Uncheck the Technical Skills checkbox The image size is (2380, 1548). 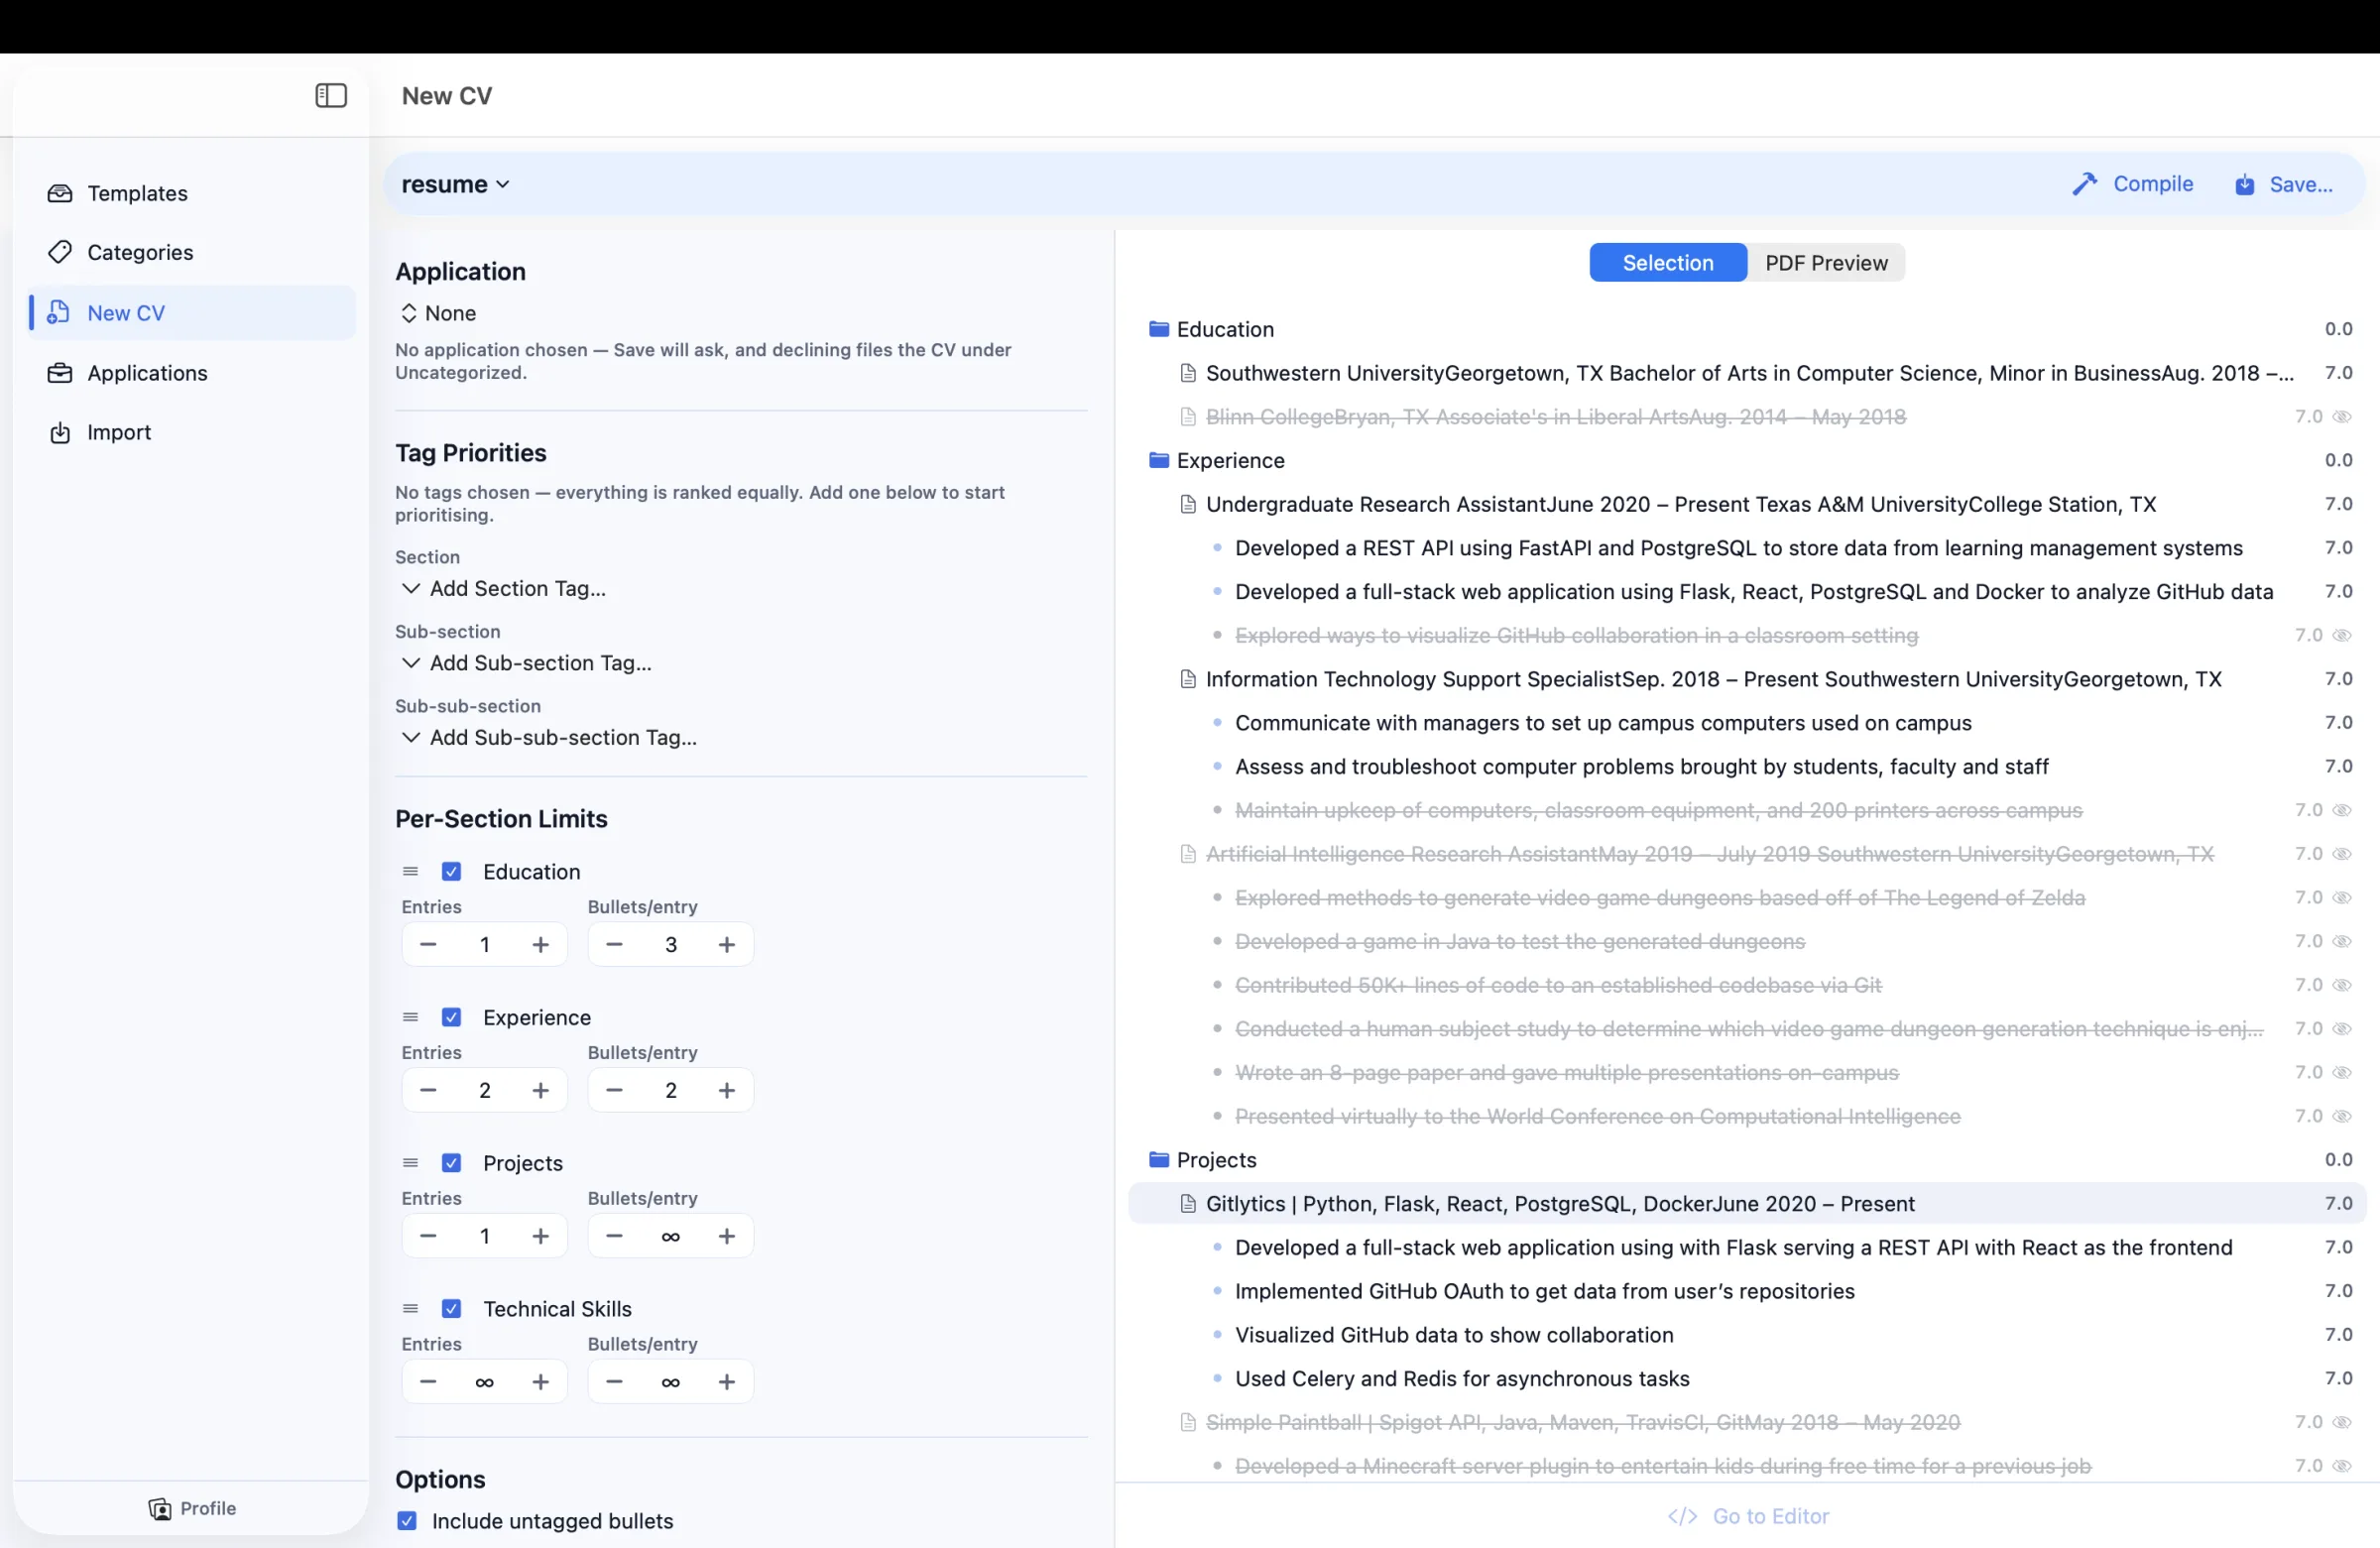(451, 1309)
